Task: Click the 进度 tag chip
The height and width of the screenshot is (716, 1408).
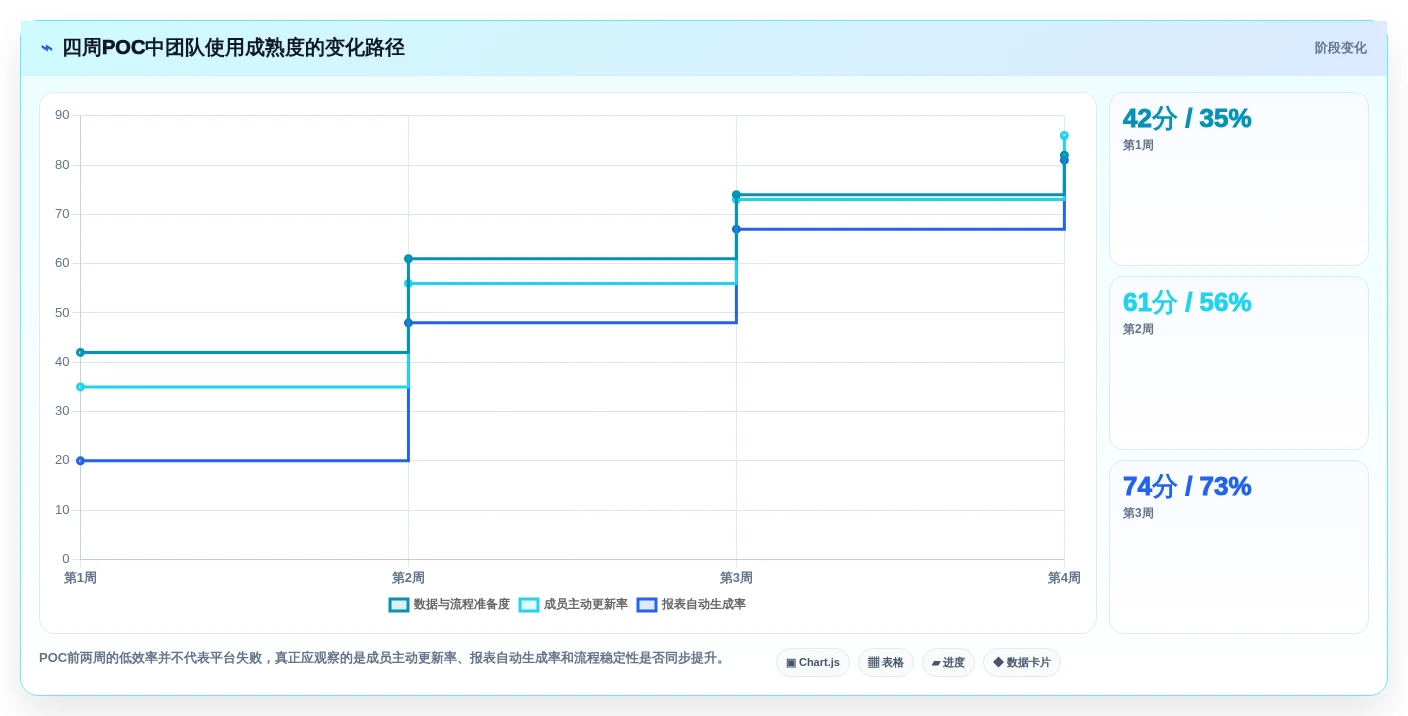Action: click(x=948, y=663)
